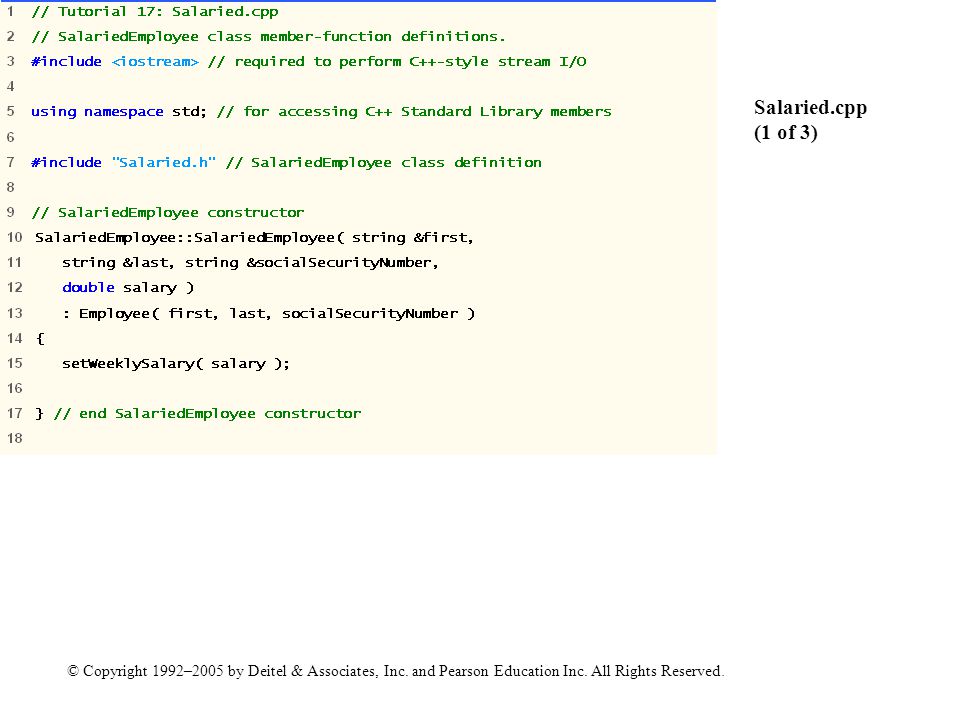Click ": Employee( first, last, socialSecurityNumber )" initializer
The width and height of the screenshot is (960, 720).
(269, 313)
